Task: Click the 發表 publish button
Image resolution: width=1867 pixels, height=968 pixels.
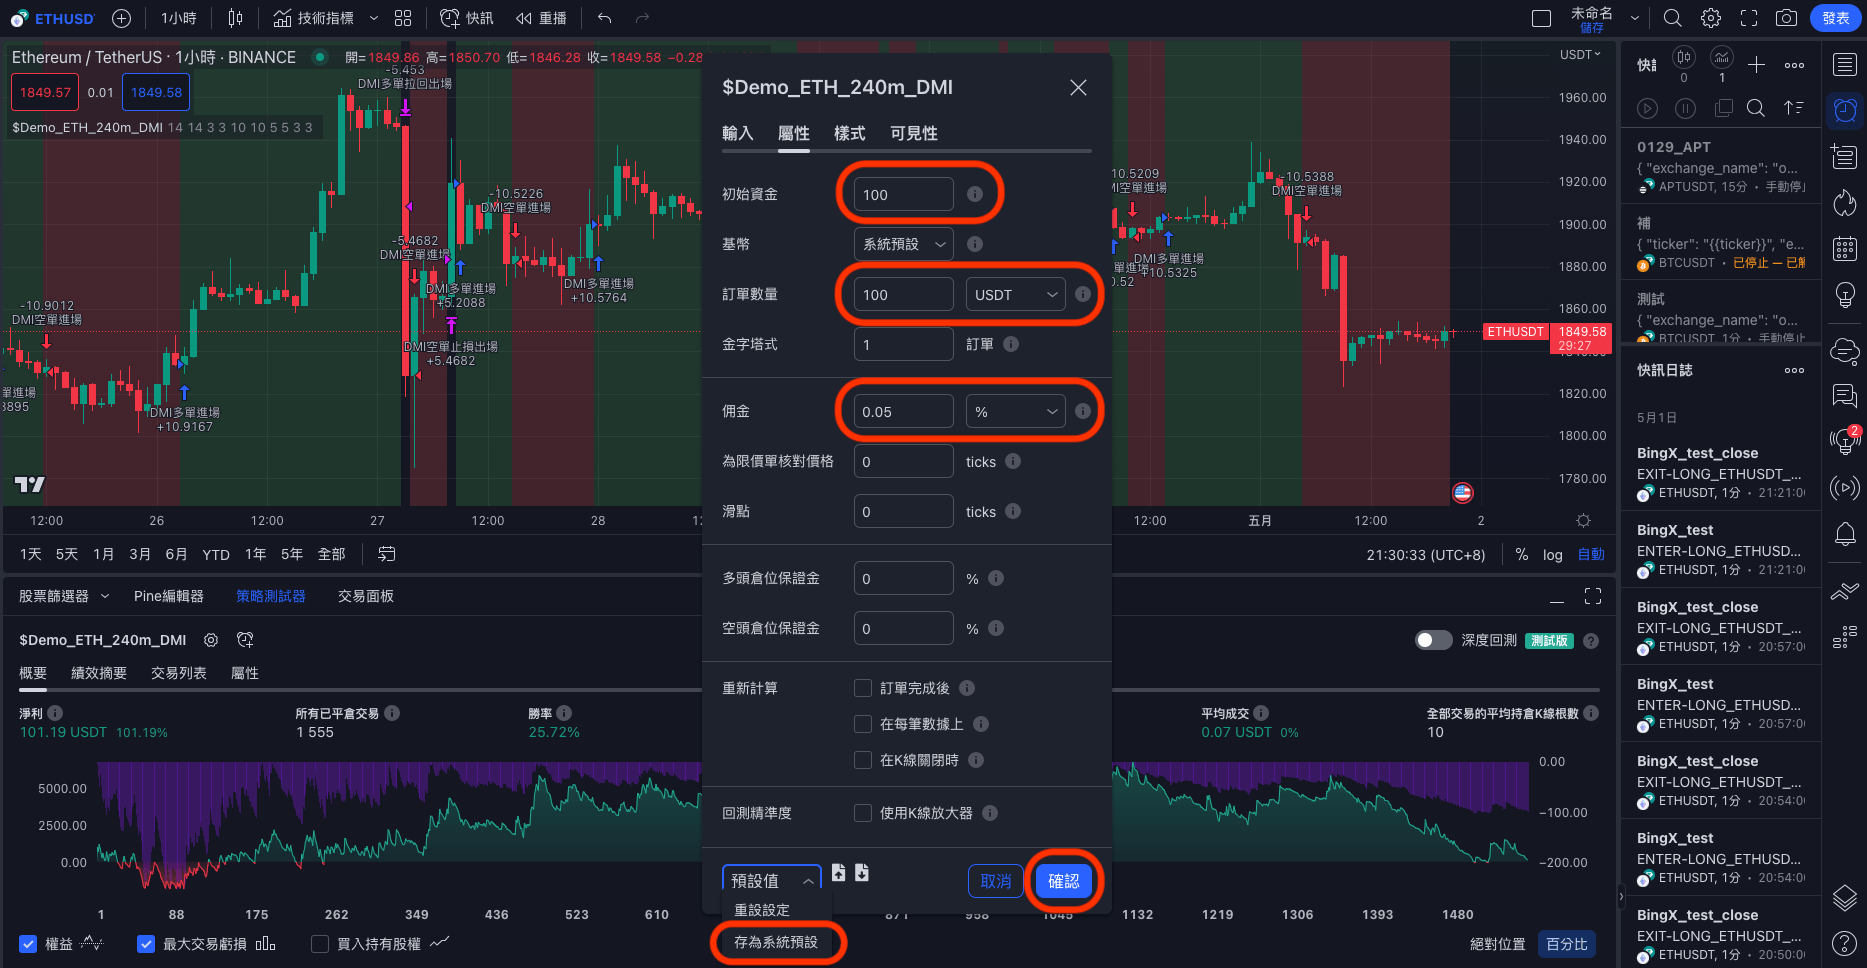Action: tap(1836, 18)
